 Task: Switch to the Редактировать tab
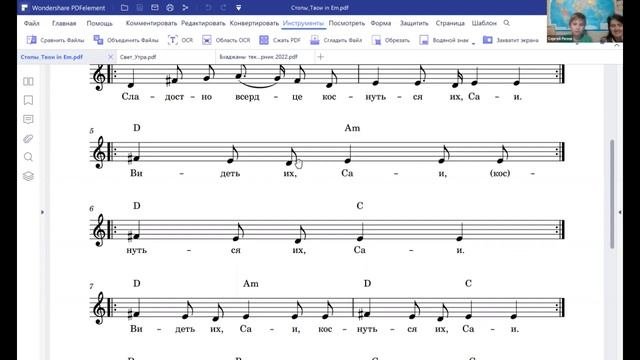pos(203,23)
